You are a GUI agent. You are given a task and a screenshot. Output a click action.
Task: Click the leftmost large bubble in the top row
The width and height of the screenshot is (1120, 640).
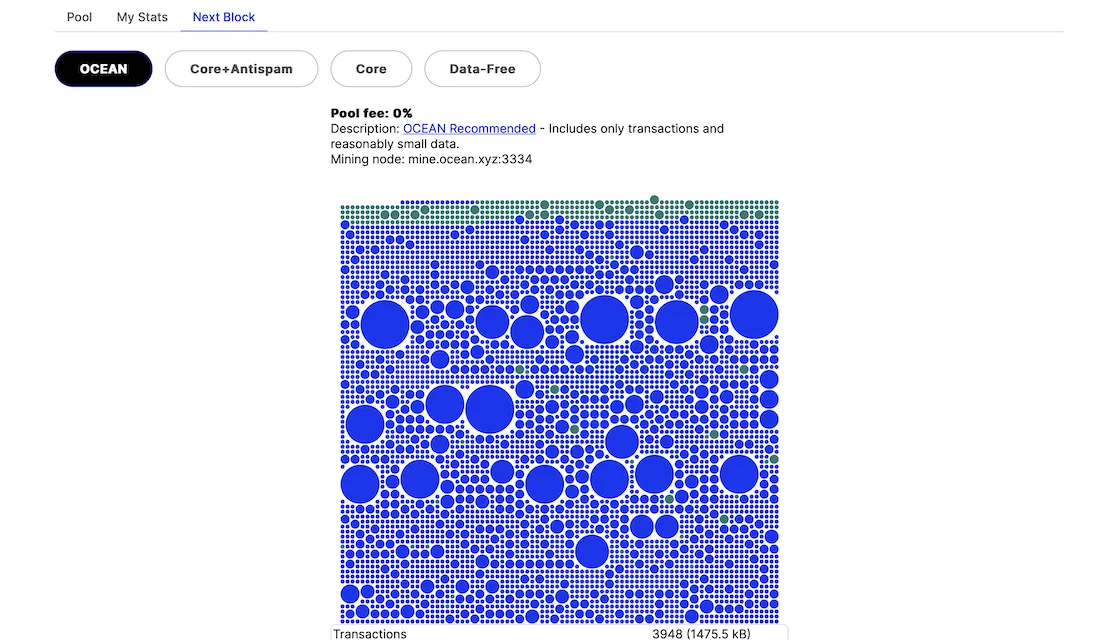pyautogui.click(x=385, y=324)
